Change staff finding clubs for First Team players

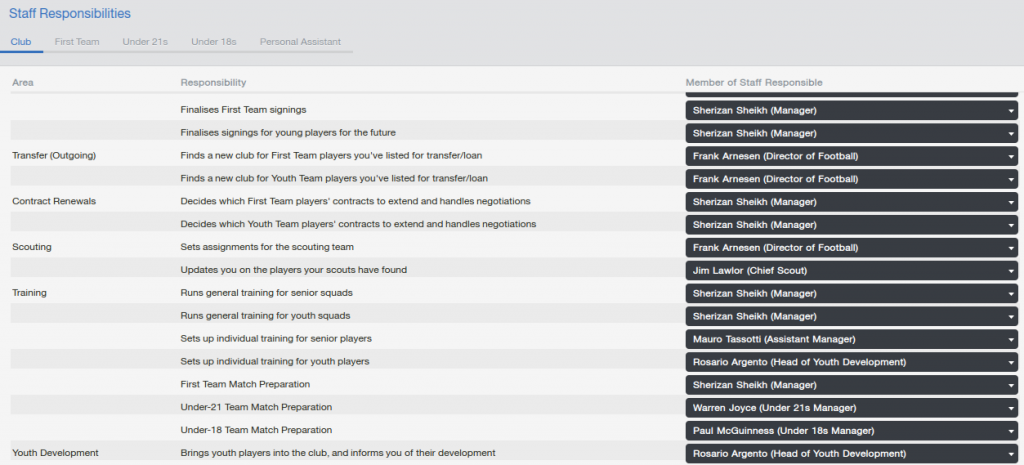point(851,156)
